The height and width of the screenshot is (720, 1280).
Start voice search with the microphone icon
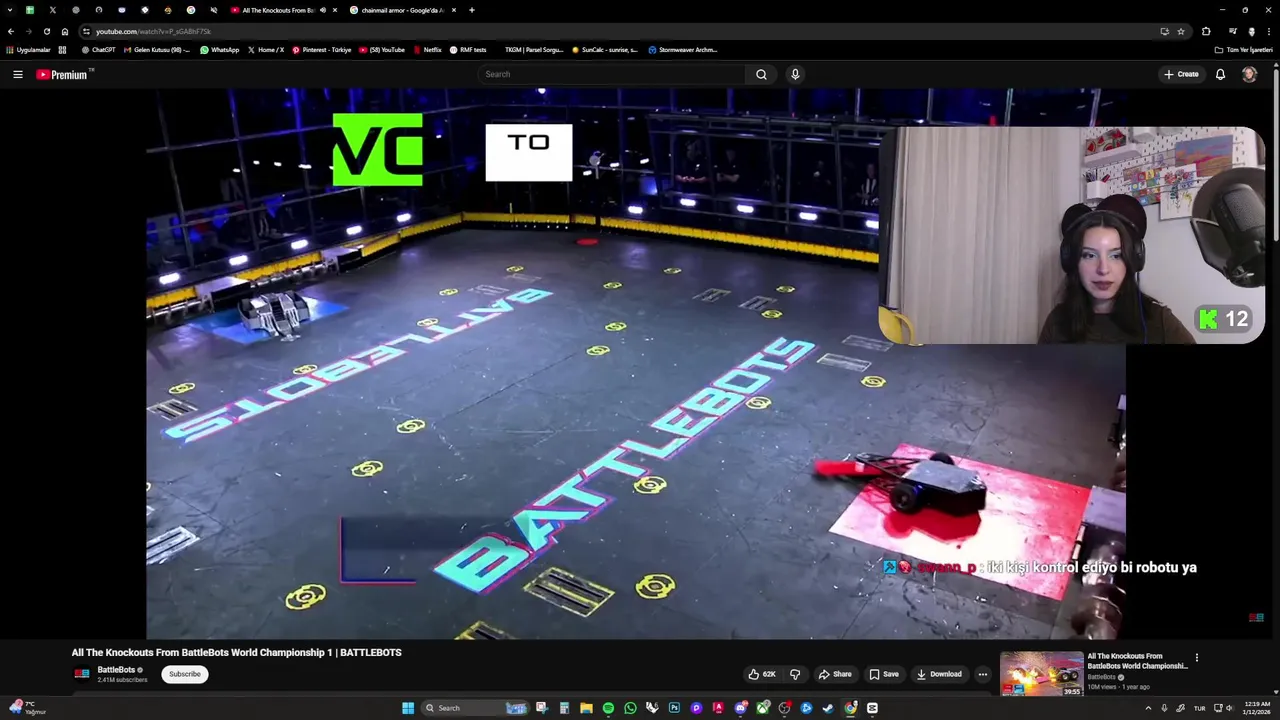pyautogui.click(x=795, y=74)
